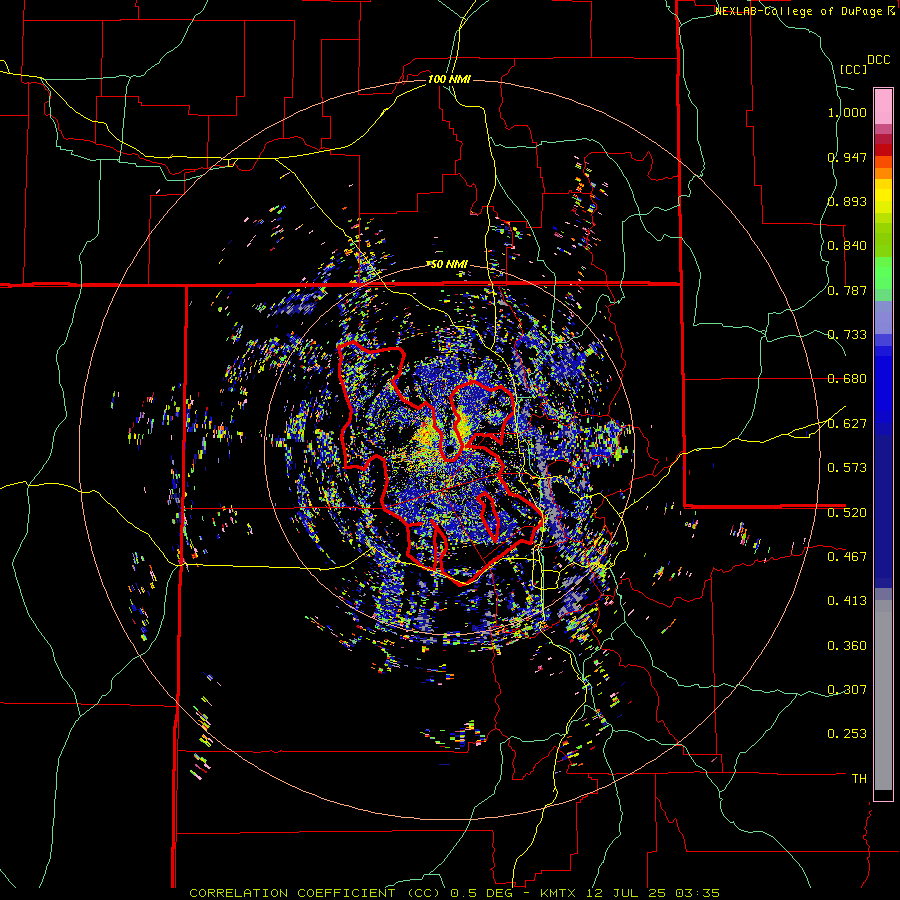Click the 0.467 legend value
The width and height of the screenshot is (900, 900).
coord(847,557)
